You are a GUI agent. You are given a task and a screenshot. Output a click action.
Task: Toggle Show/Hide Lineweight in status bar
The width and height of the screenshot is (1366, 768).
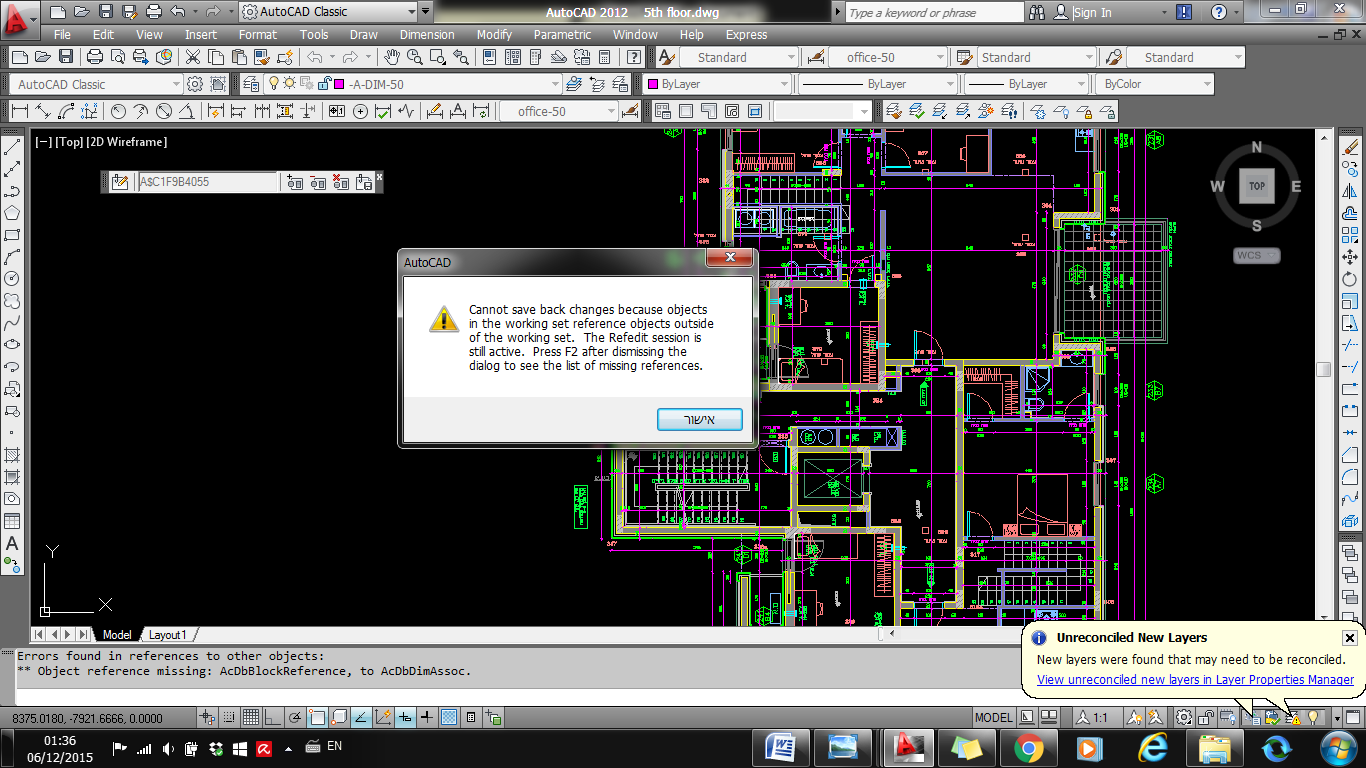click(x=427, y=717)
